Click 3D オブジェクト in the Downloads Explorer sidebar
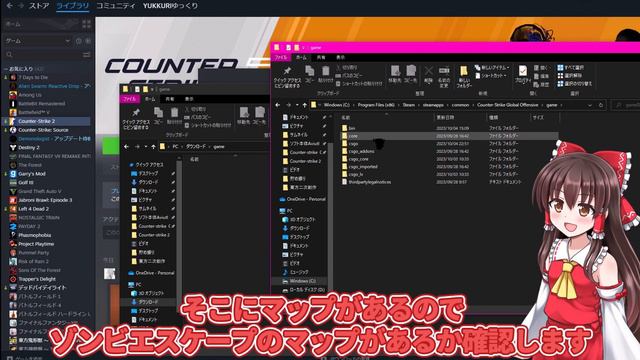 point(151,293)
